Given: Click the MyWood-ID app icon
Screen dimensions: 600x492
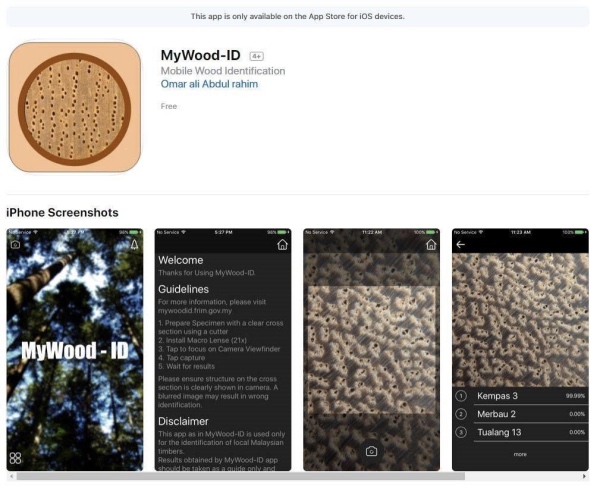Looking at the screenshot, I should point(75,108).
